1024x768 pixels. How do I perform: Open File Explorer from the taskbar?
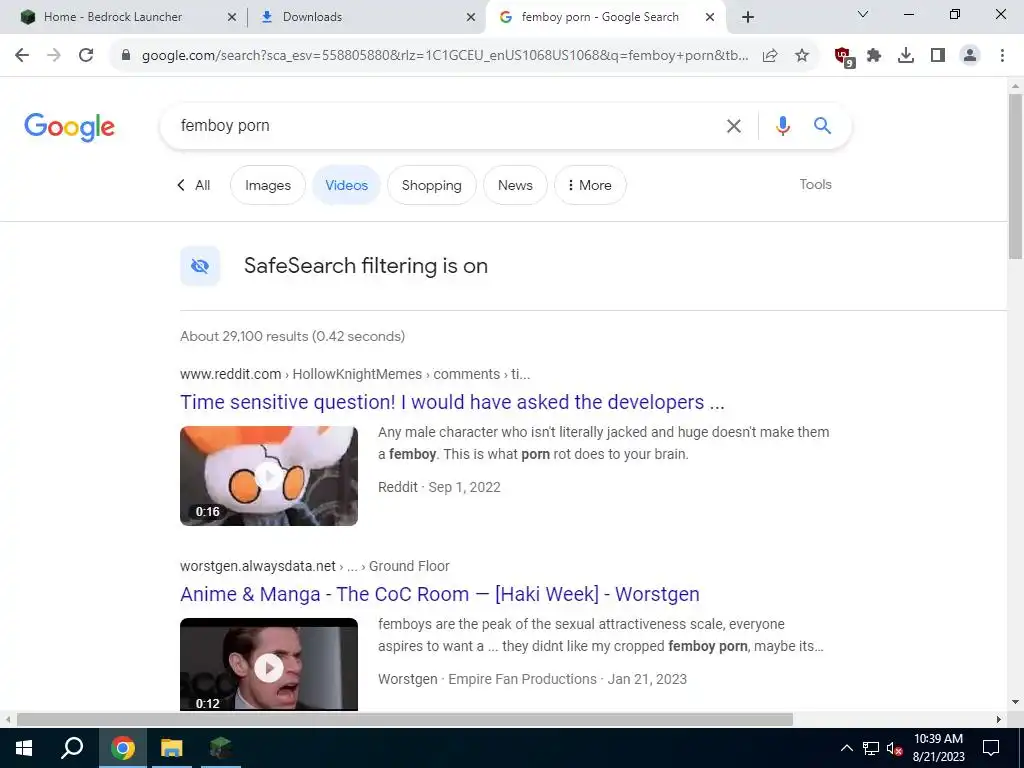(172, 748)
